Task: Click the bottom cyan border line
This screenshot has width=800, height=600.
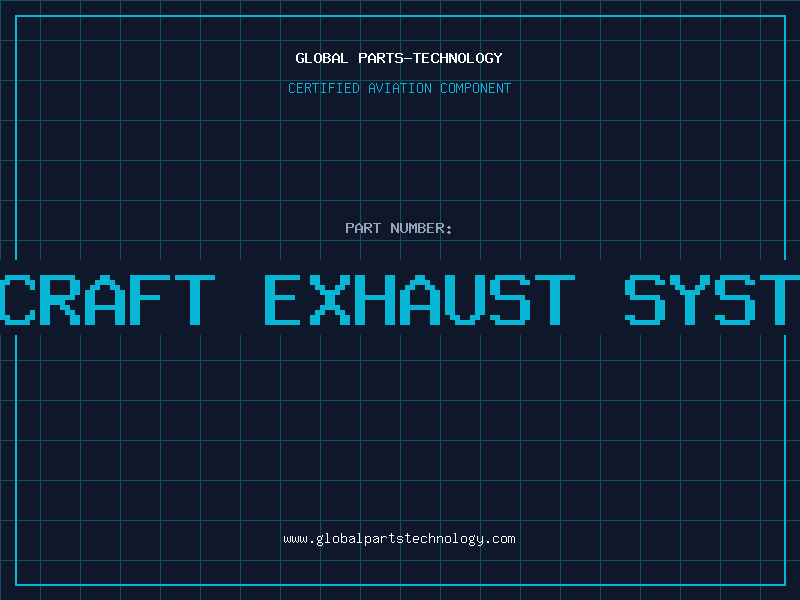Action: (401, 584)
